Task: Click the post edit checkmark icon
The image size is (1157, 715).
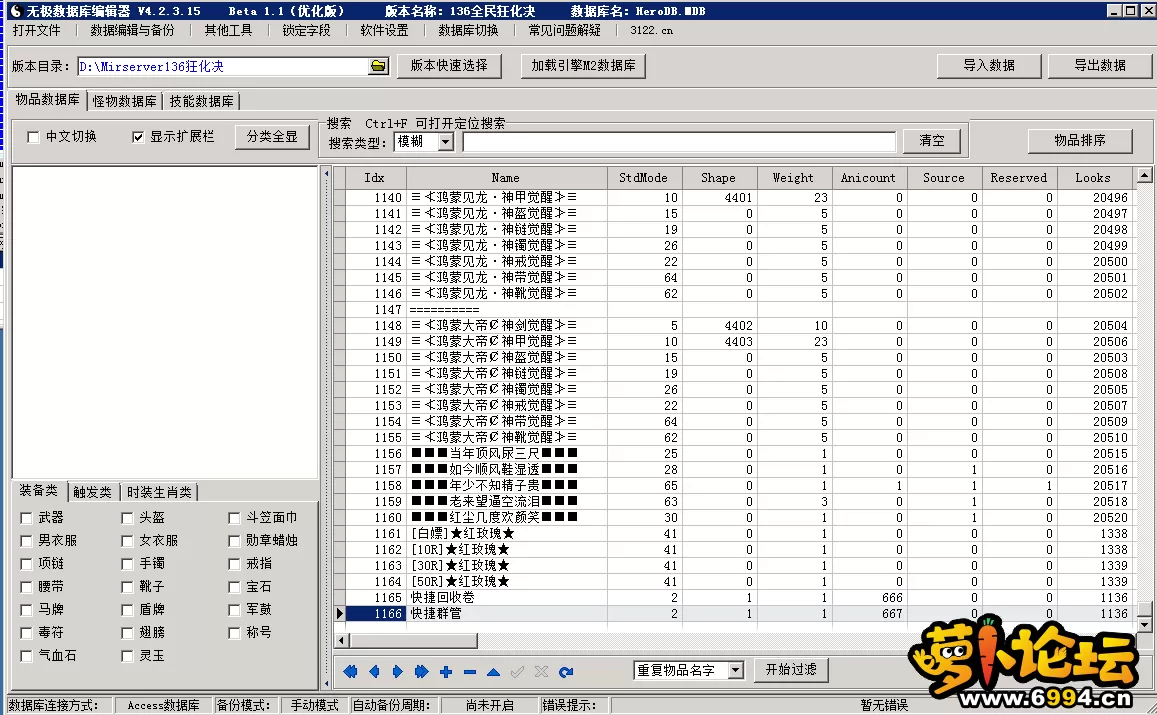Action: point(517,671)
